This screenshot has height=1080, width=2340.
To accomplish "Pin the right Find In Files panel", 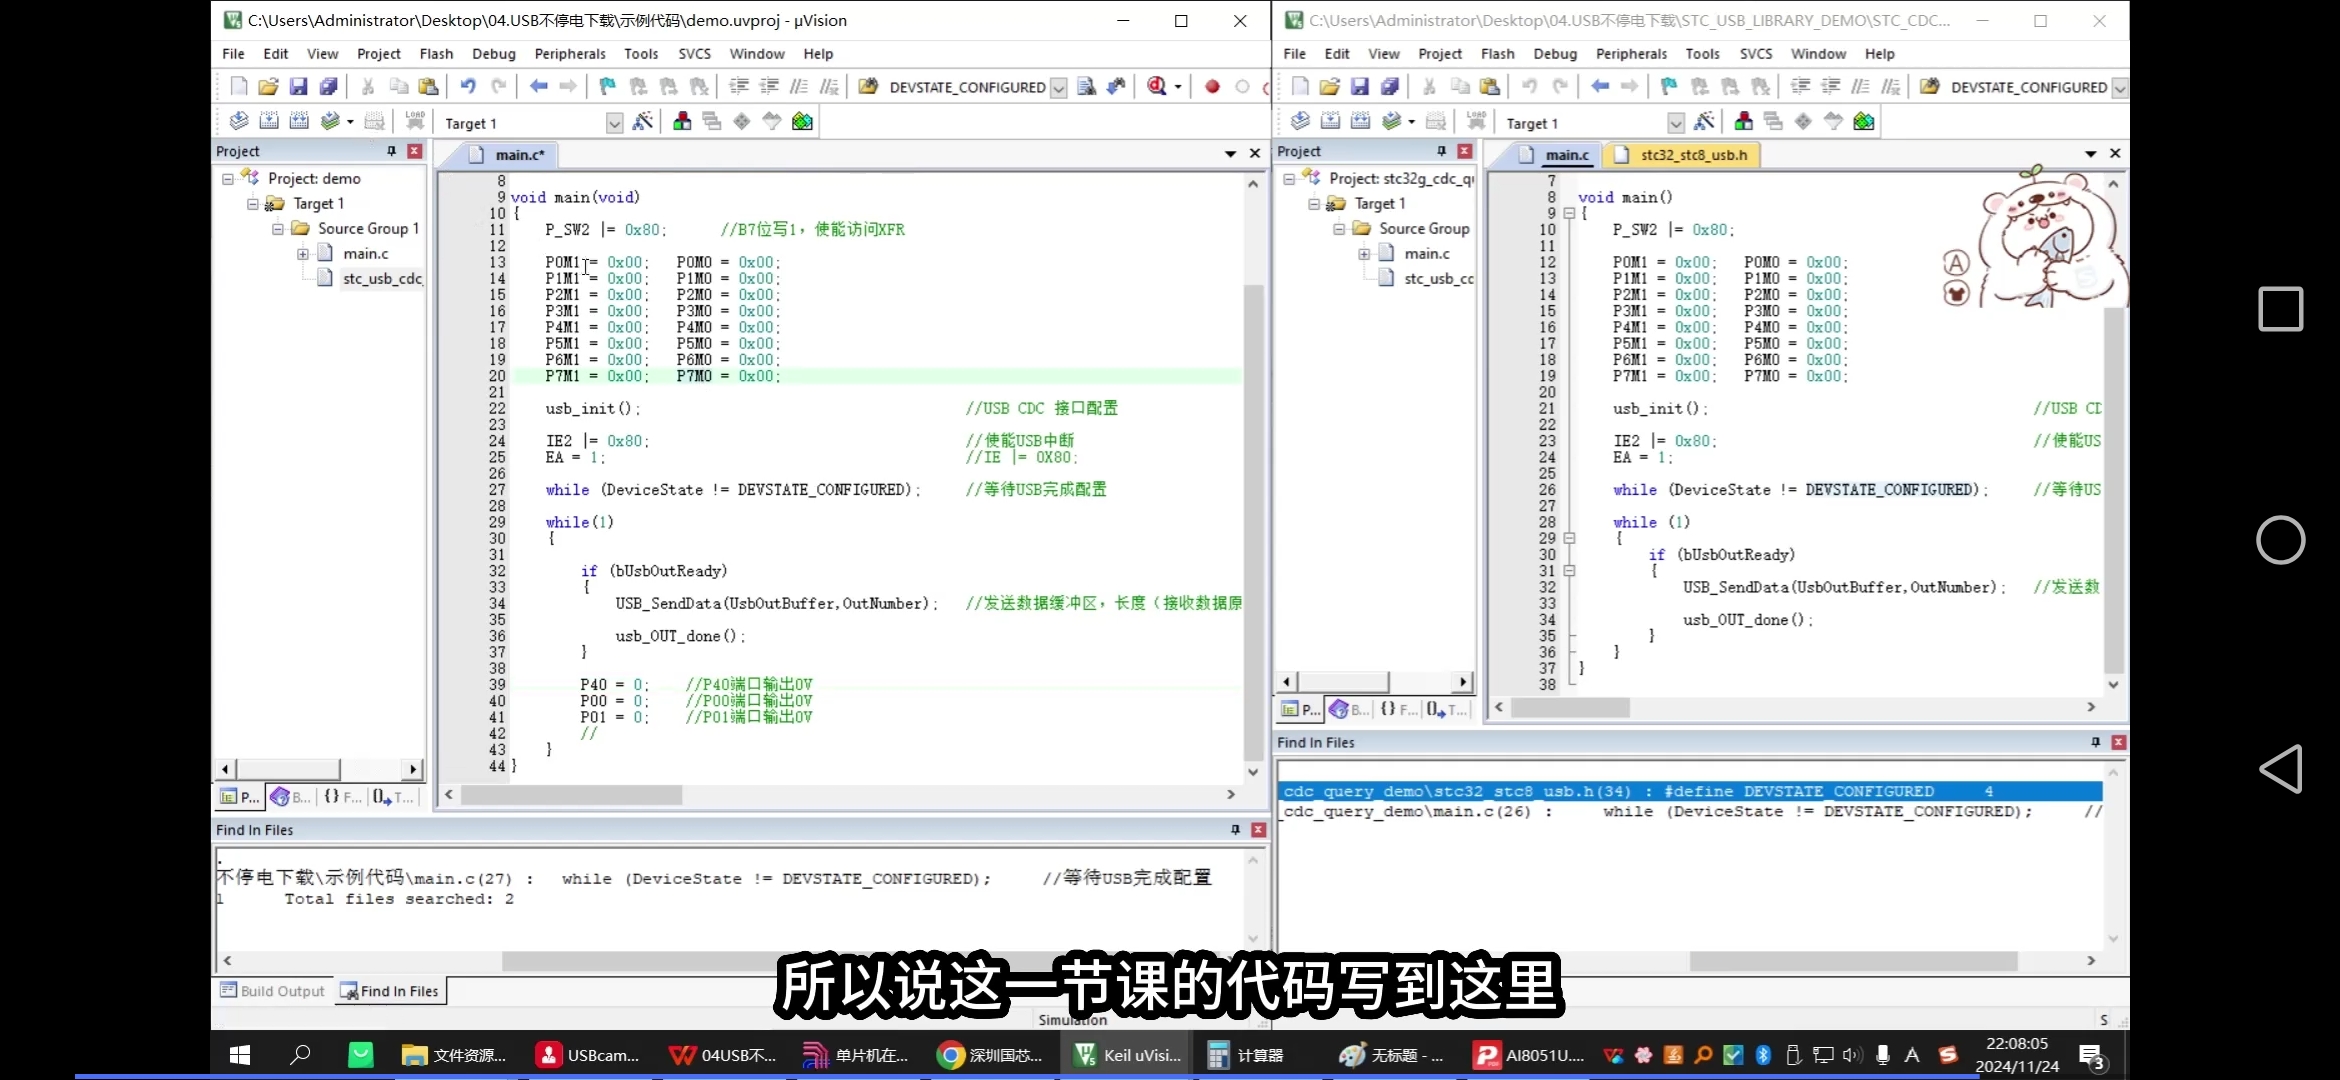I will click(2095, 742).
